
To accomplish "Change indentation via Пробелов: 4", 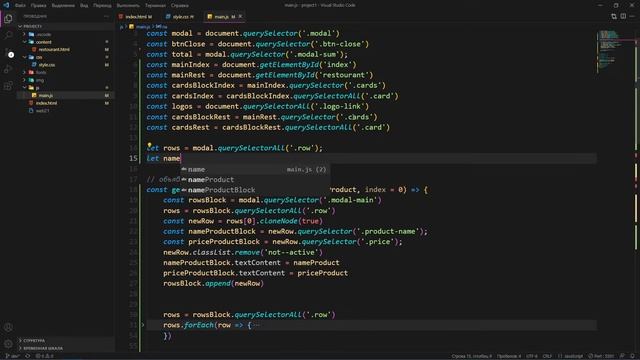I will (x=509, y=356).
